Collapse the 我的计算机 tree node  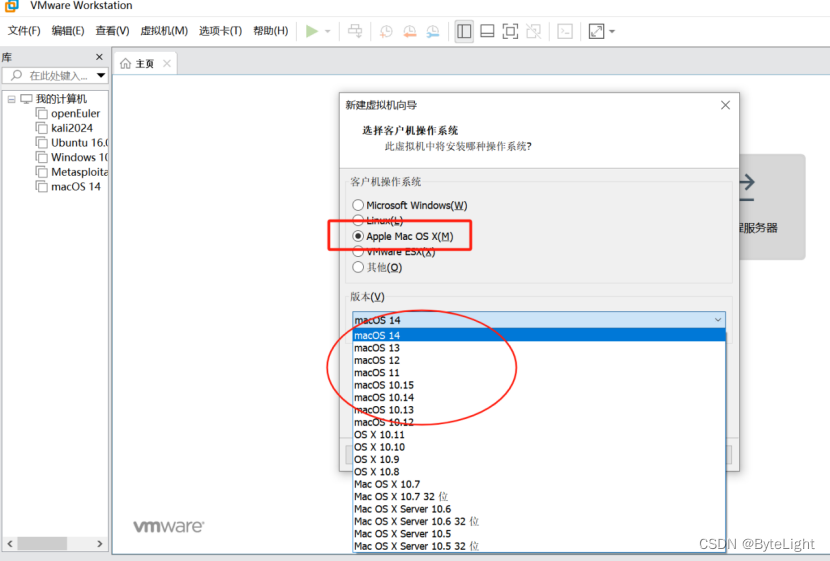click(x=11, y=99)
